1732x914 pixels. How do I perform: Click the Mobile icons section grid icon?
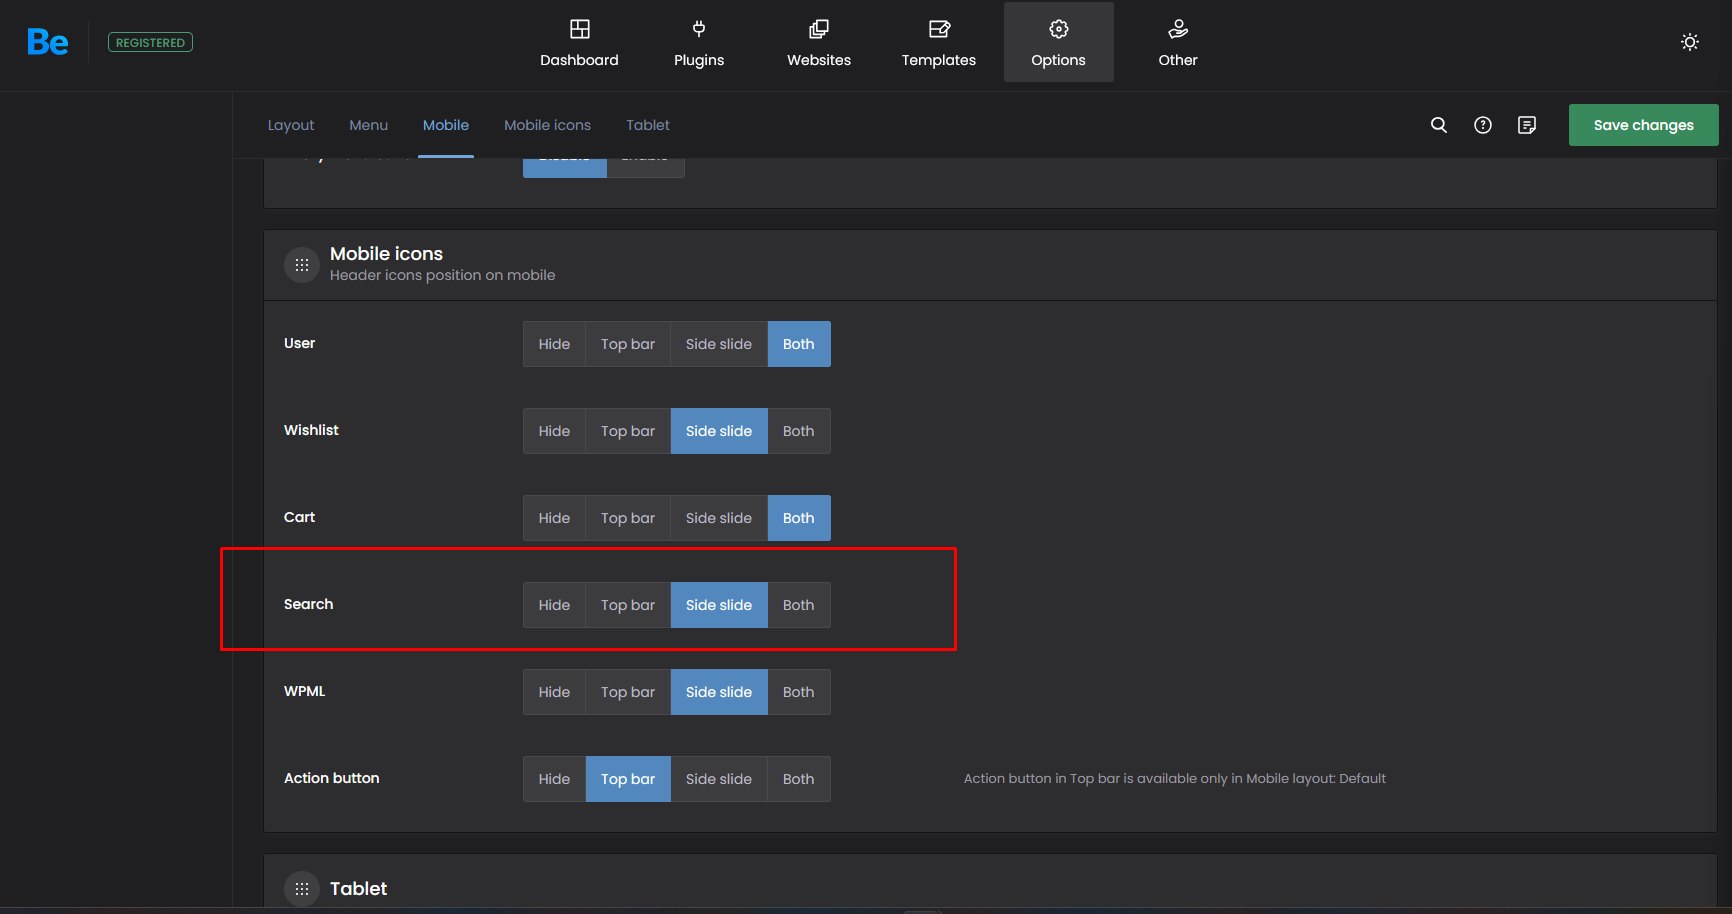point(302,265)
